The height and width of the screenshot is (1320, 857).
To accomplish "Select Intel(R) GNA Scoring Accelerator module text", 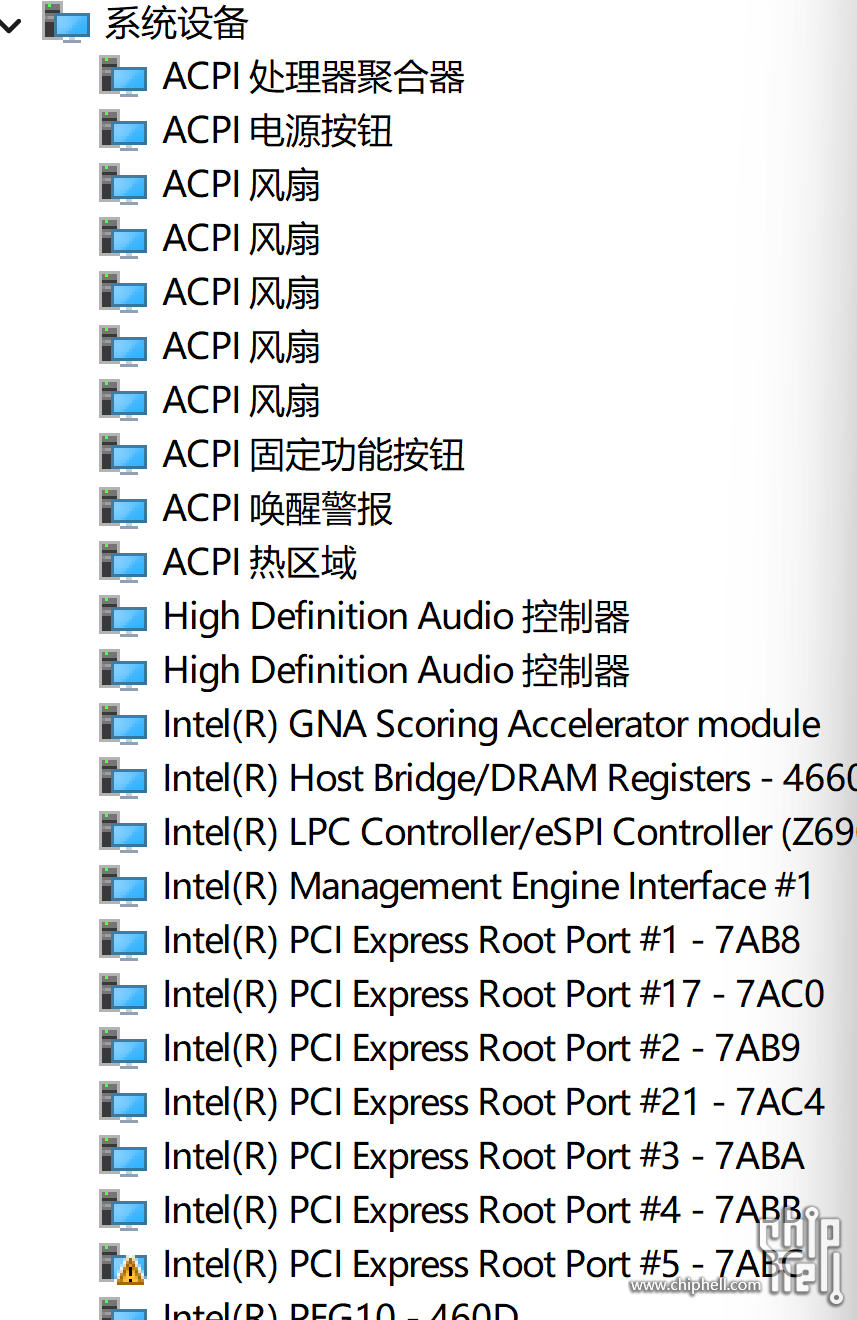I will pos(492,725).
